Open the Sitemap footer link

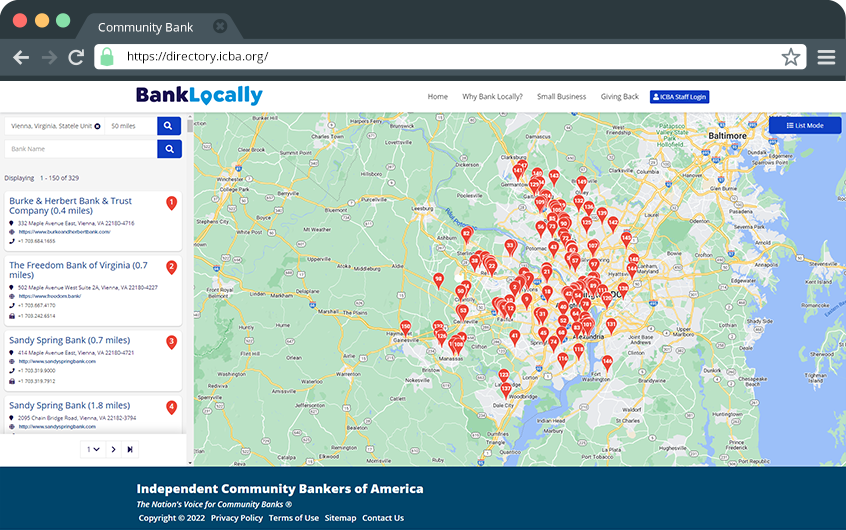(340, 518)
